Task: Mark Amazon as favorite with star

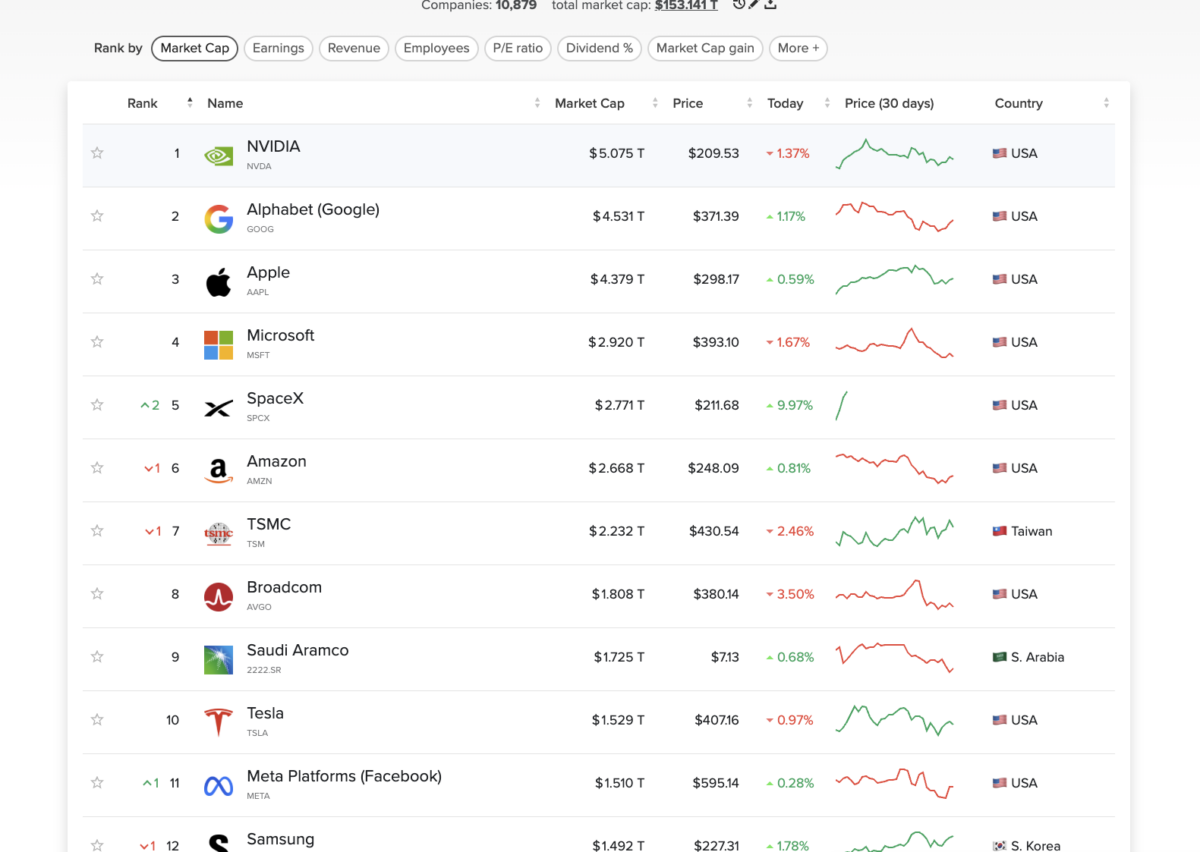Action: [x=97, y=468]
